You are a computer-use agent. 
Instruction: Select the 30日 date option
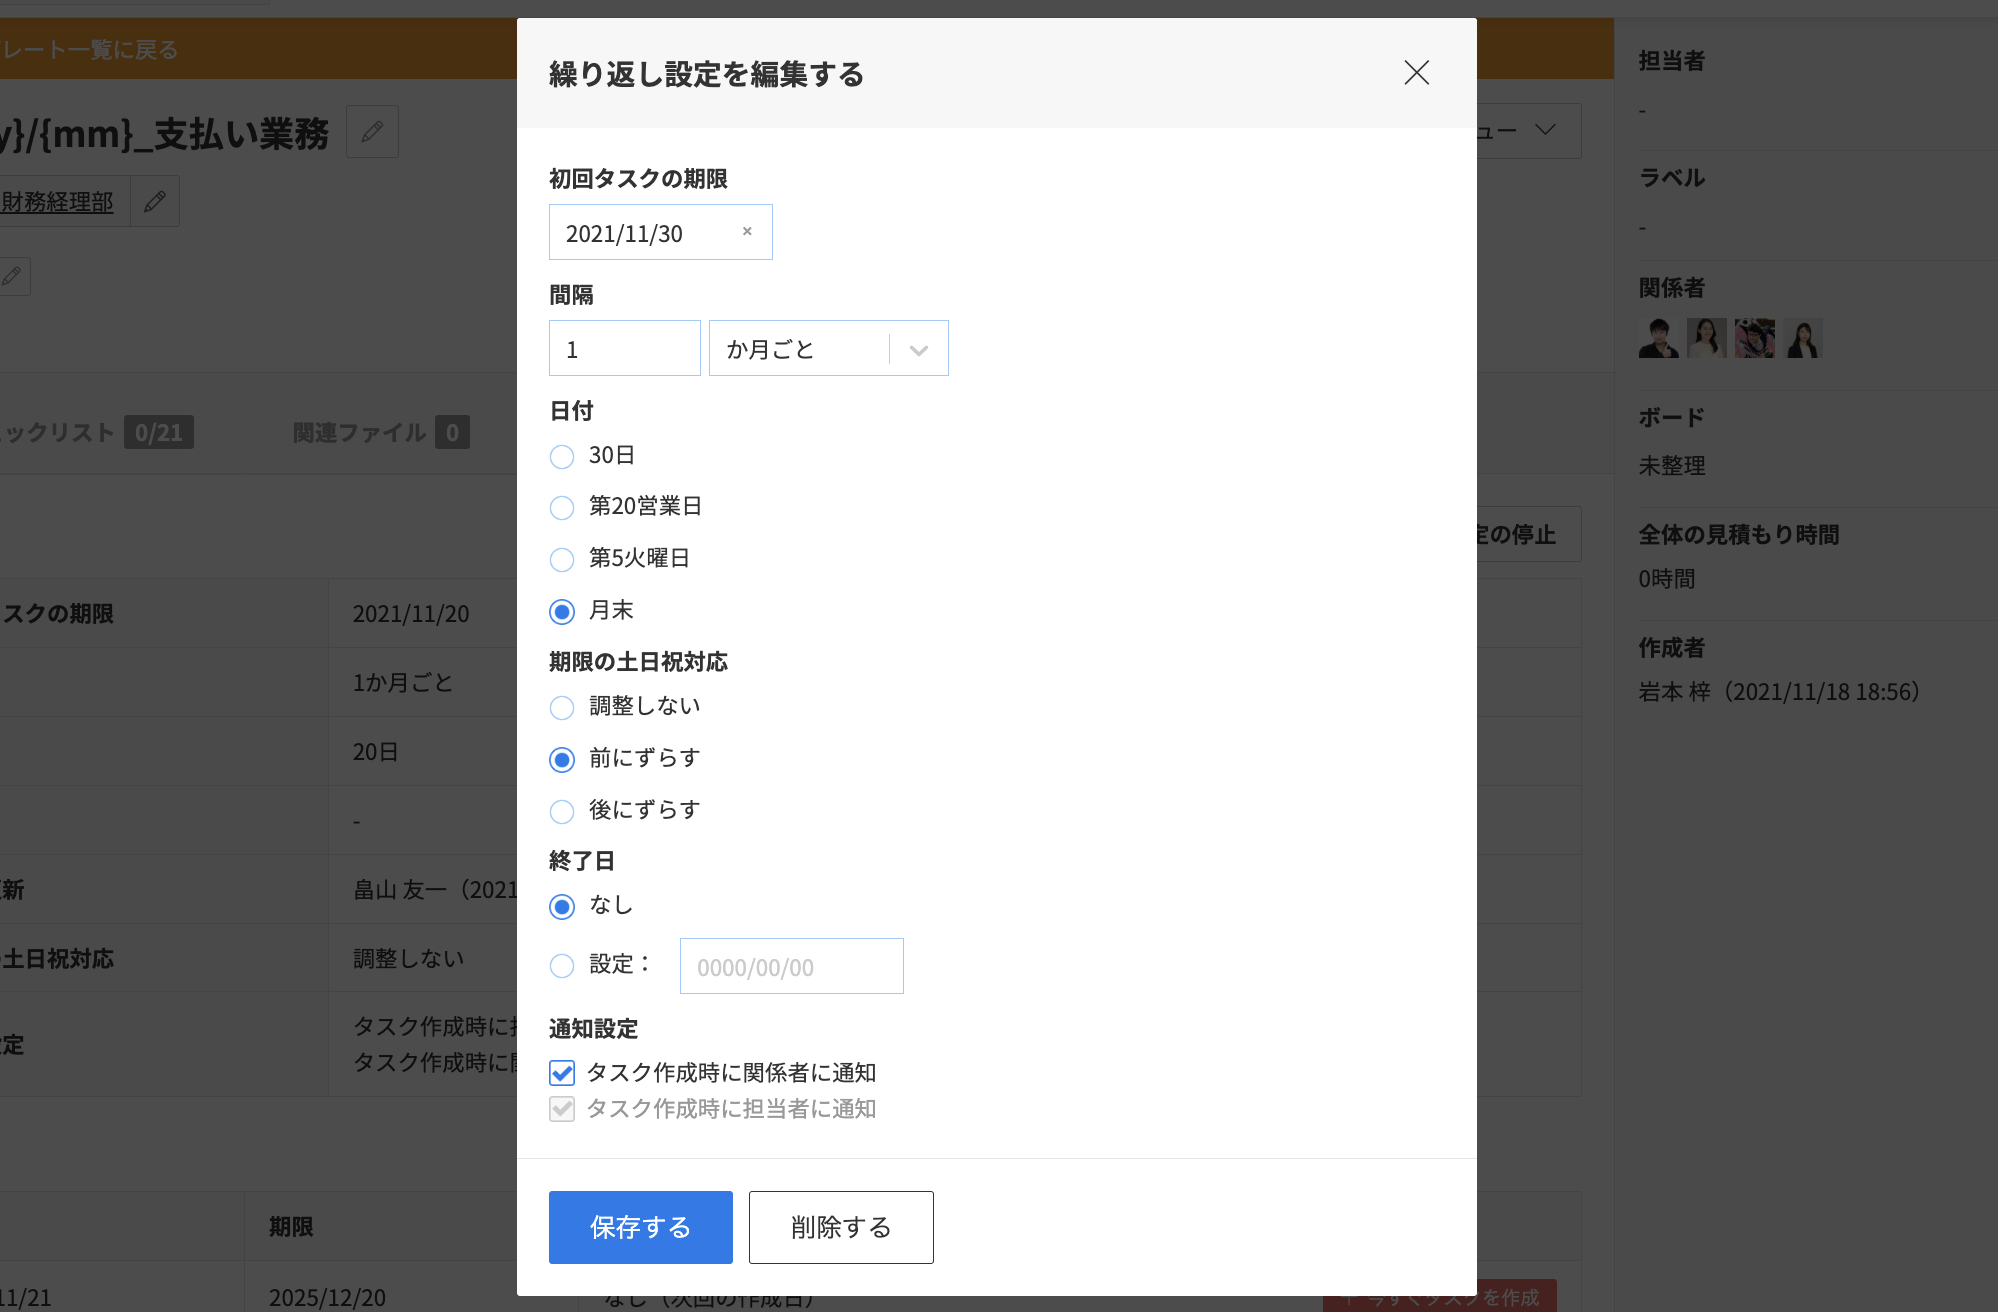click(x=562, y=456)
